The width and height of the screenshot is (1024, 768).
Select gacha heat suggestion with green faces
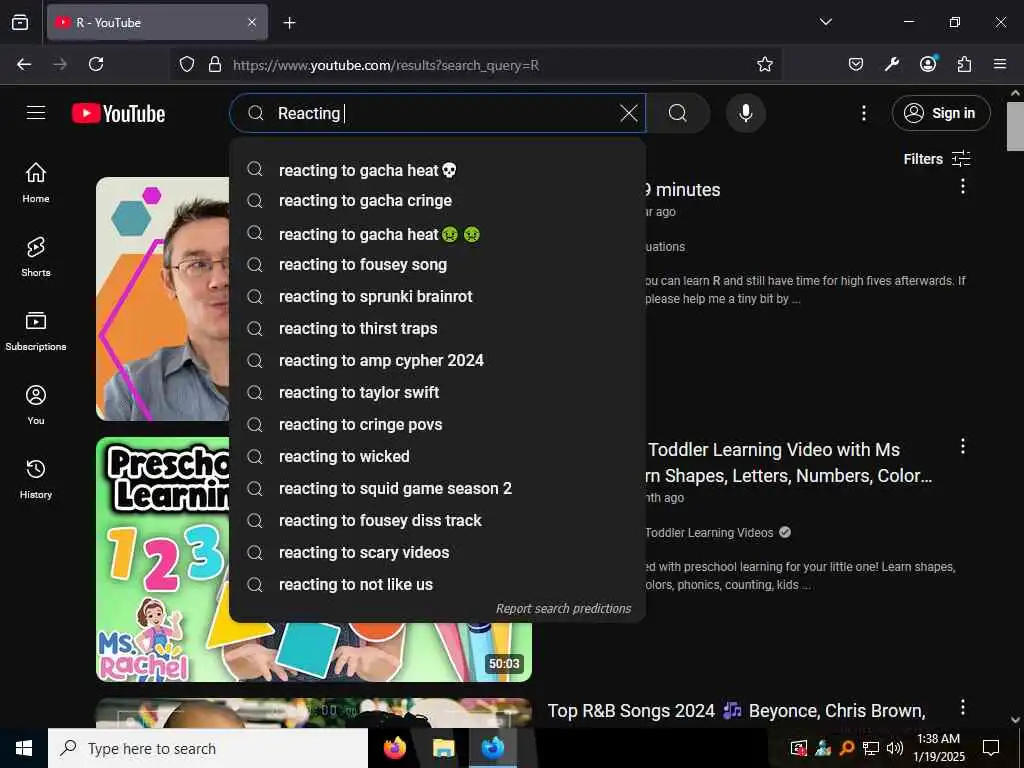pyautogui.click(x=438, y=234)
